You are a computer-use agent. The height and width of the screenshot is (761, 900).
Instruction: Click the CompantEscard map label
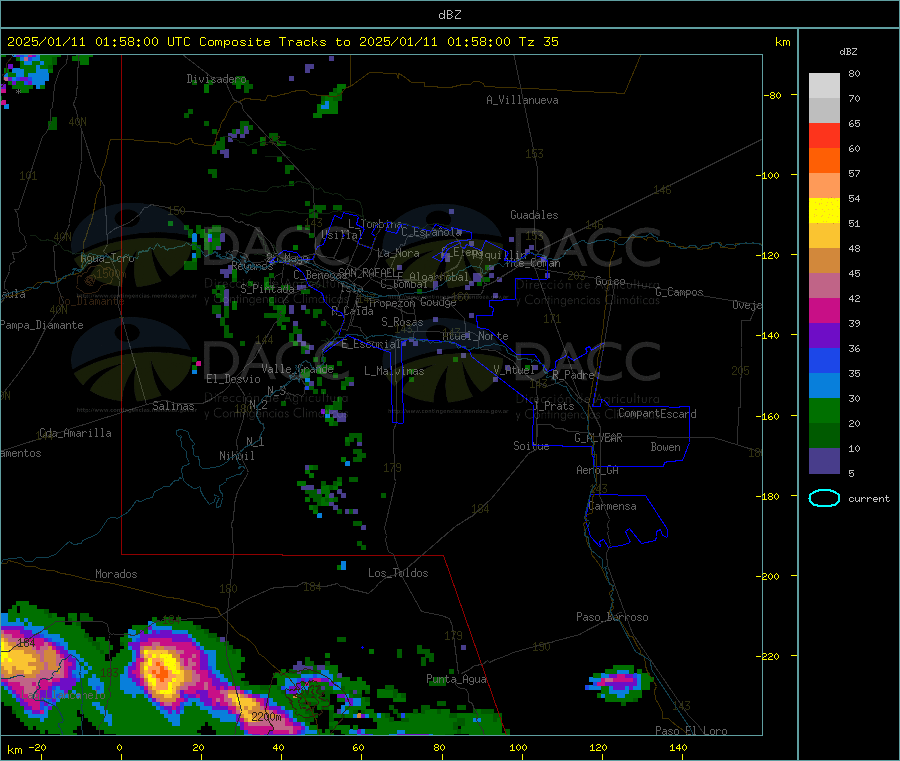(657, 413)
